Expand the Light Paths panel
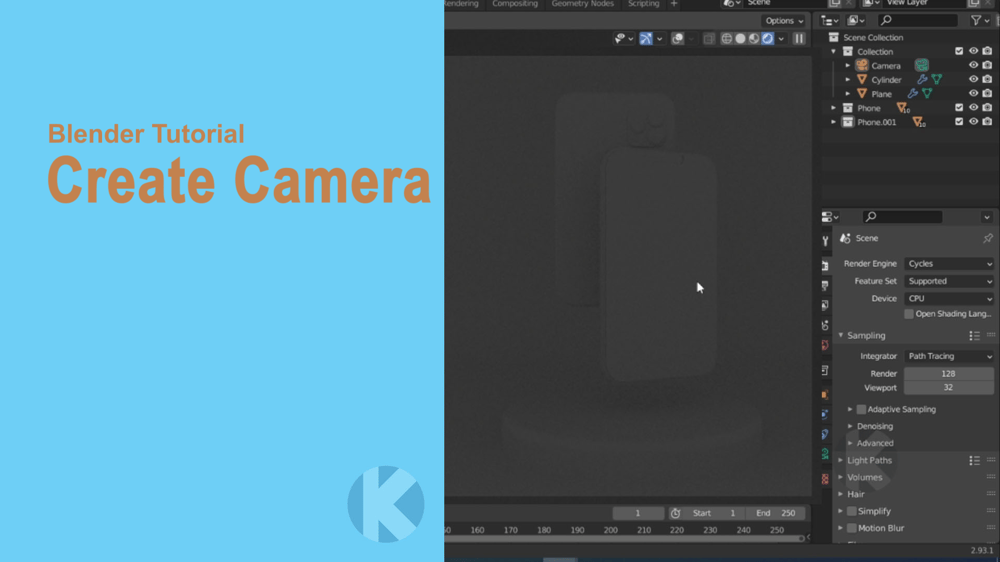1000x562 pixels. [841, 461]
